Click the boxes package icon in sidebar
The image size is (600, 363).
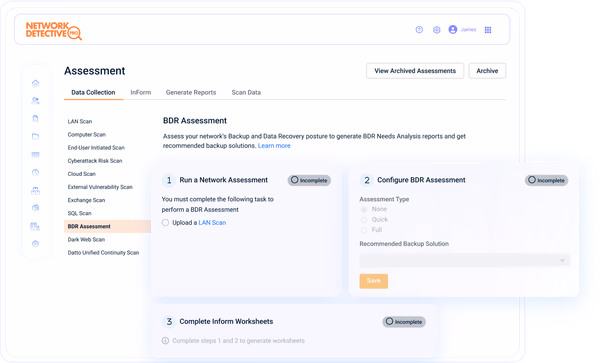[x=36, y=190]
